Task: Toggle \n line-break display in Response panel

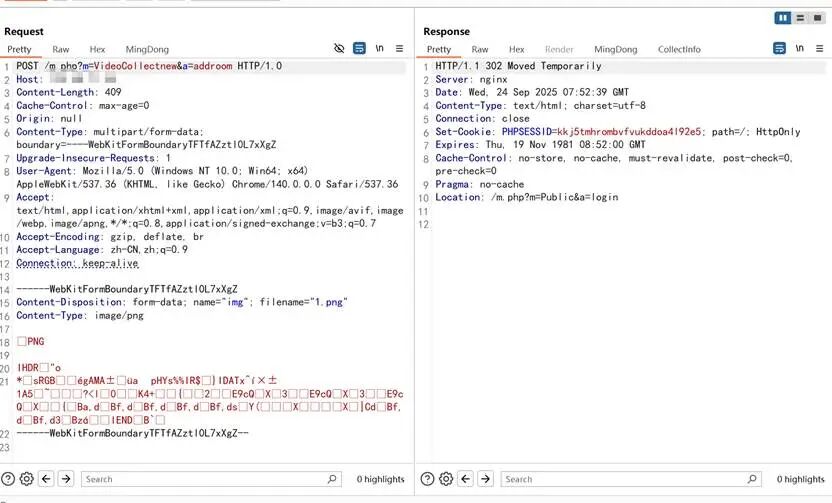Action: click(799, 49)
